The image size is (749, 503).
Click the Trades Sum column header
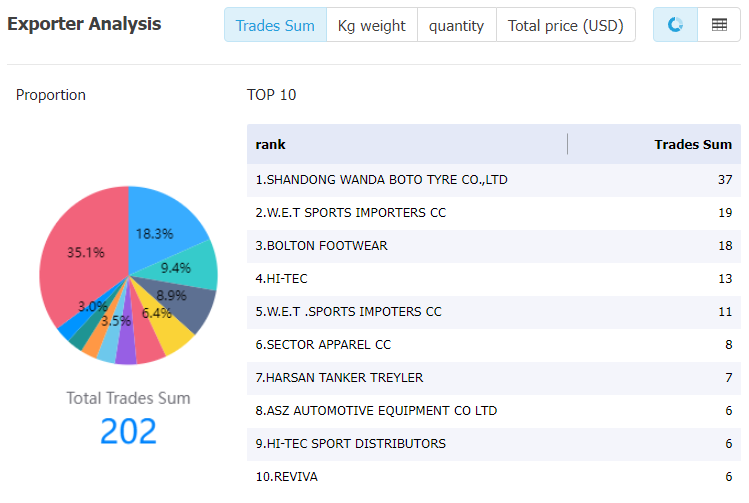pyautogui.click(x=693, y=144)
